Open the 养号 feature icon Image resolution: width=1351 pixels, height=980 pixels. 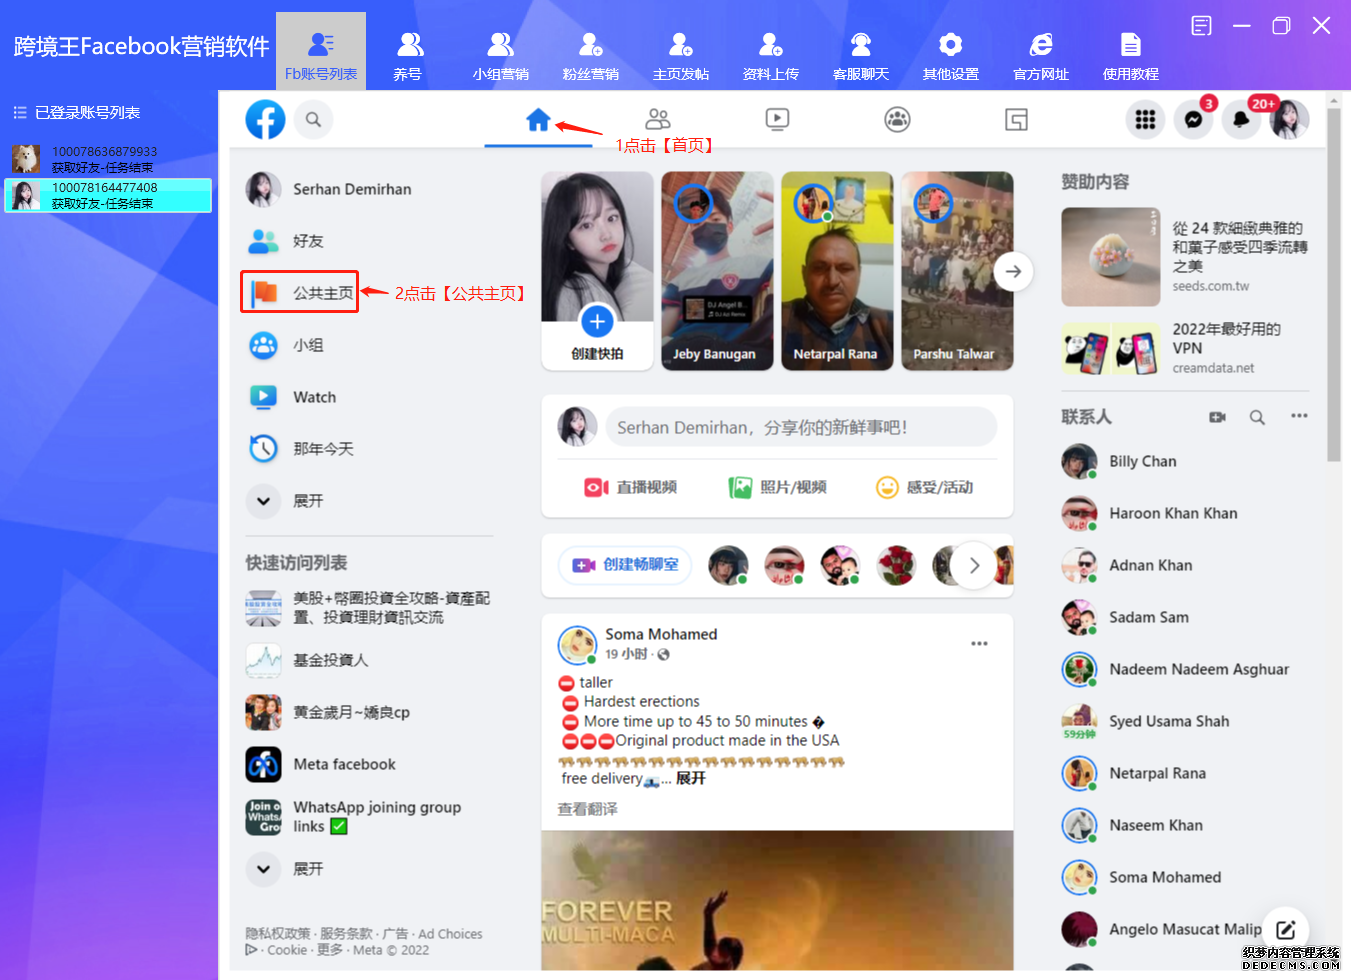click(x=409, y=50)
